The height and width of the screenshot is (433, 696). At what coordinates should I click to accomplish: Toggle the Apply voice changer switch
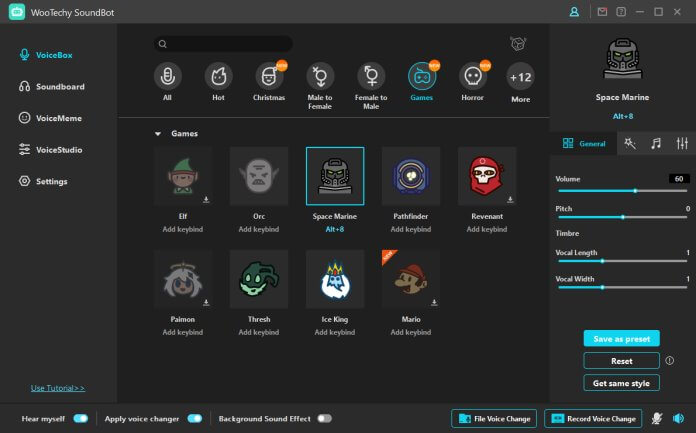click(x=194, y=418)
